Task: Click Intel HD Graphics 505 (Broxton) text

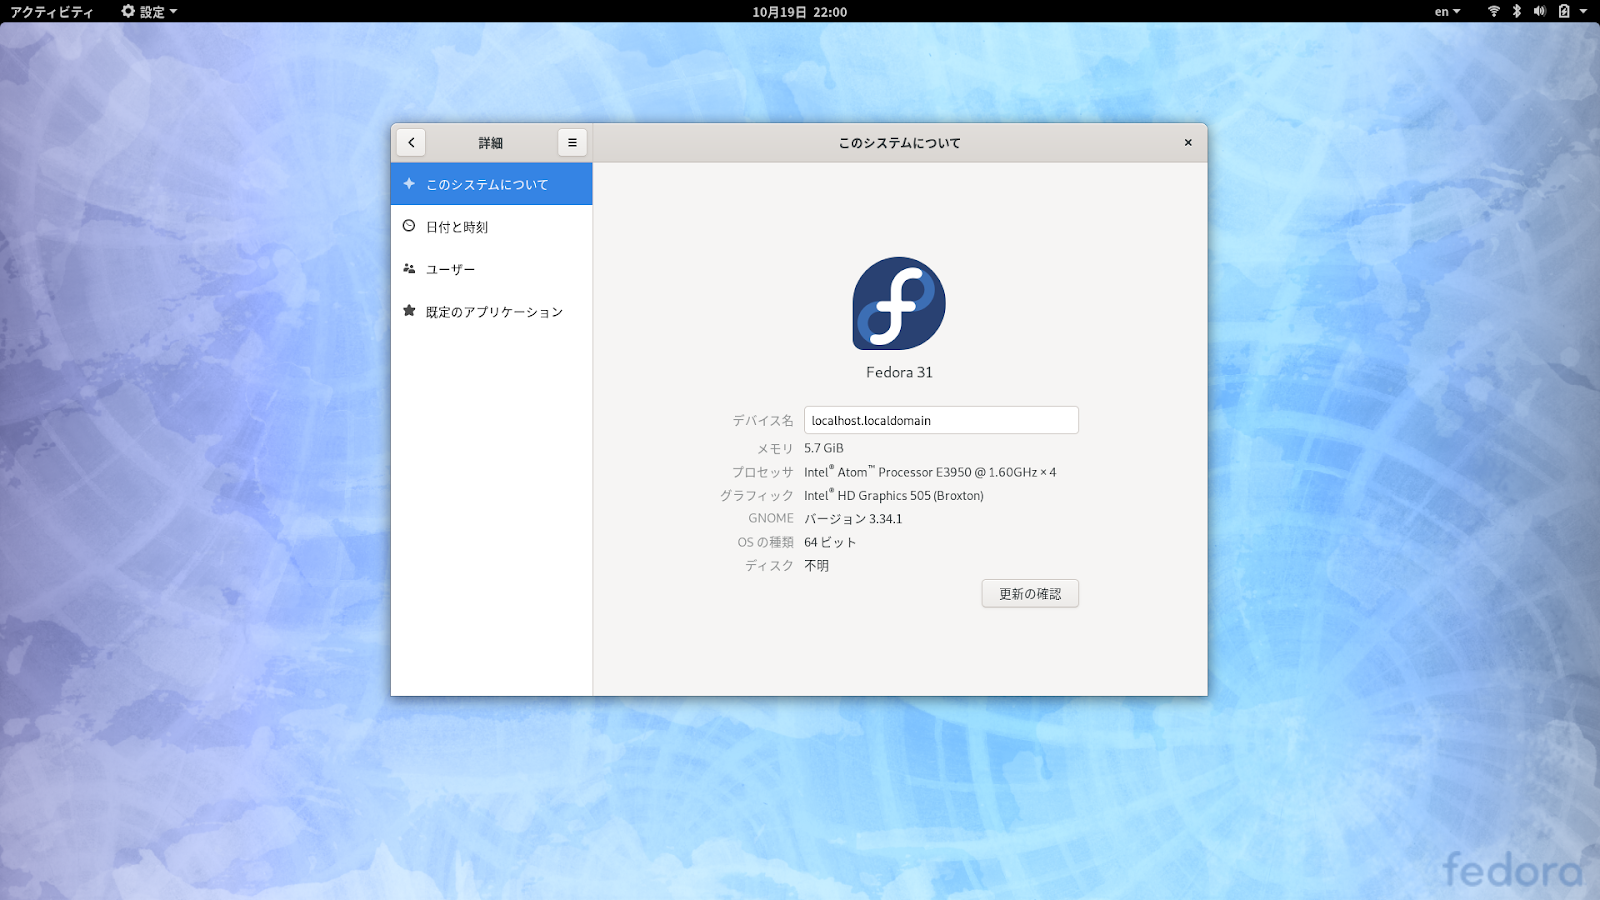Action: point(894,495)
